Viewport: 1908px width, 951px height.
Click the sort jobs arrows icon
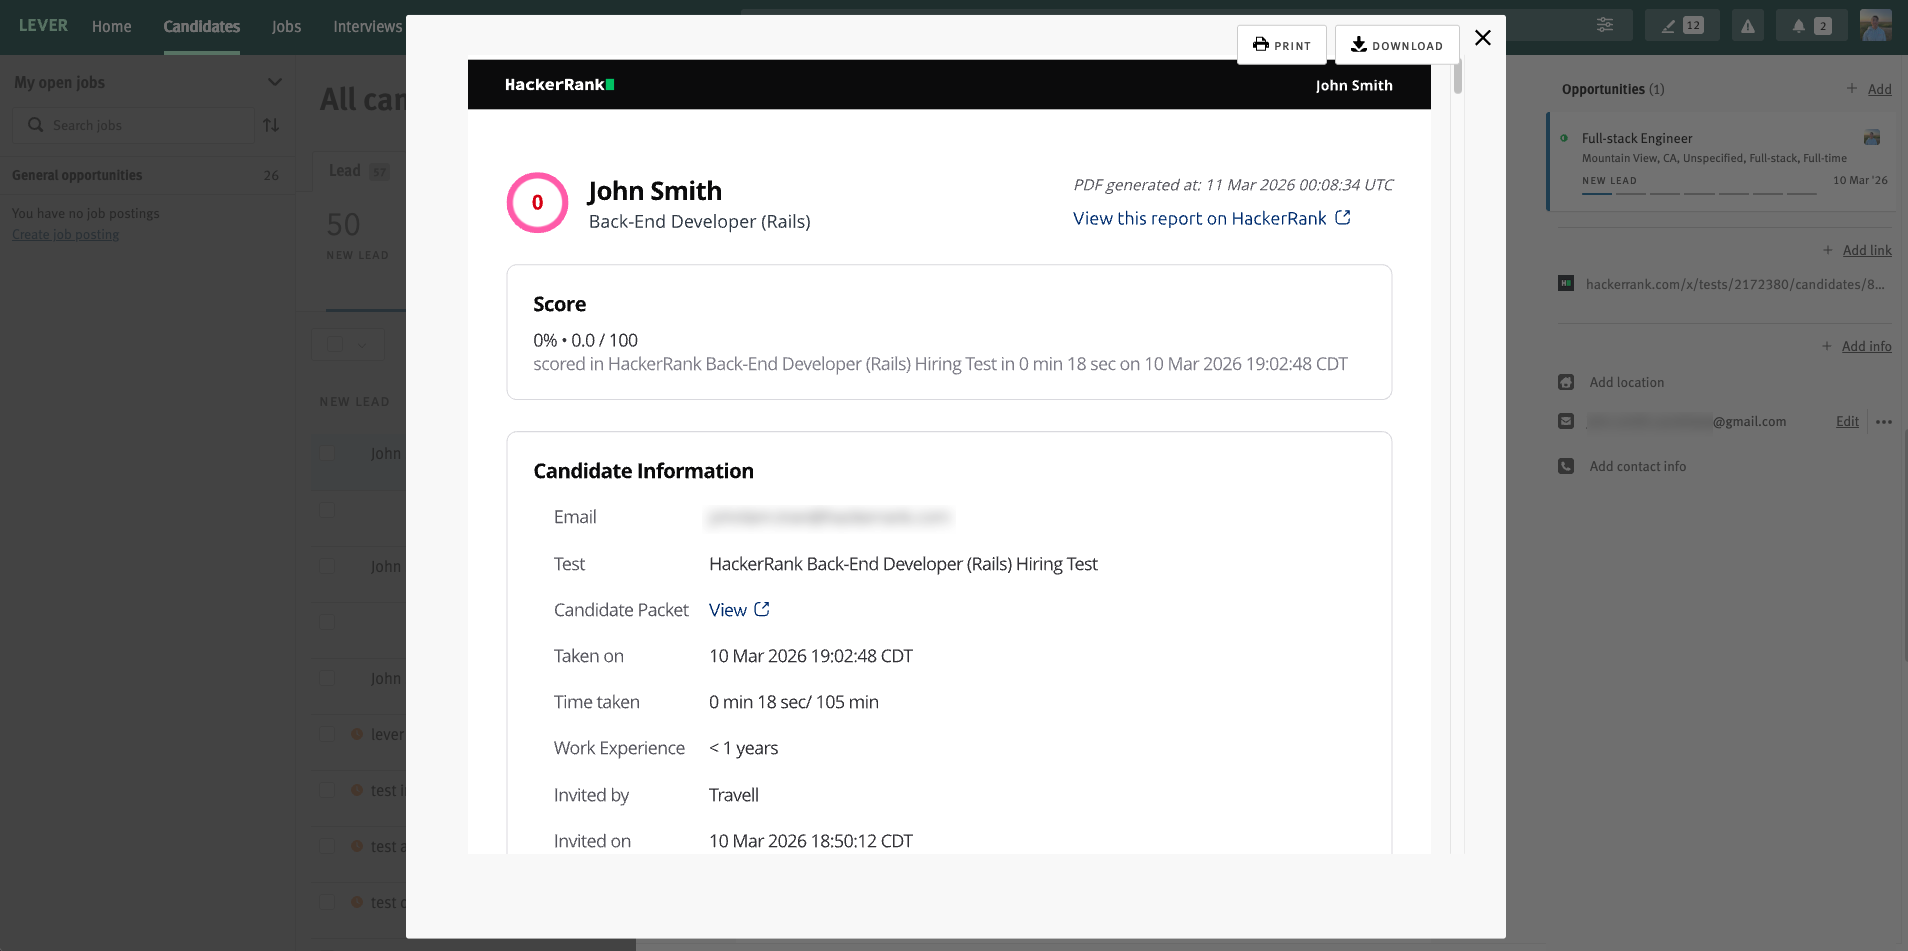(x=271, y=125)
